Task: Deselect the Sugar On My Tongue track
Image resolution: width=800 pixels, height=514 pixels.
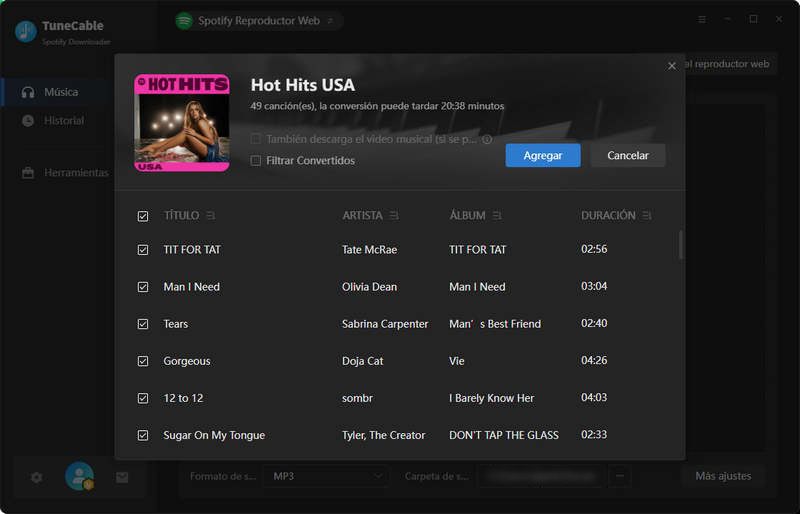Action: point(143,436)
